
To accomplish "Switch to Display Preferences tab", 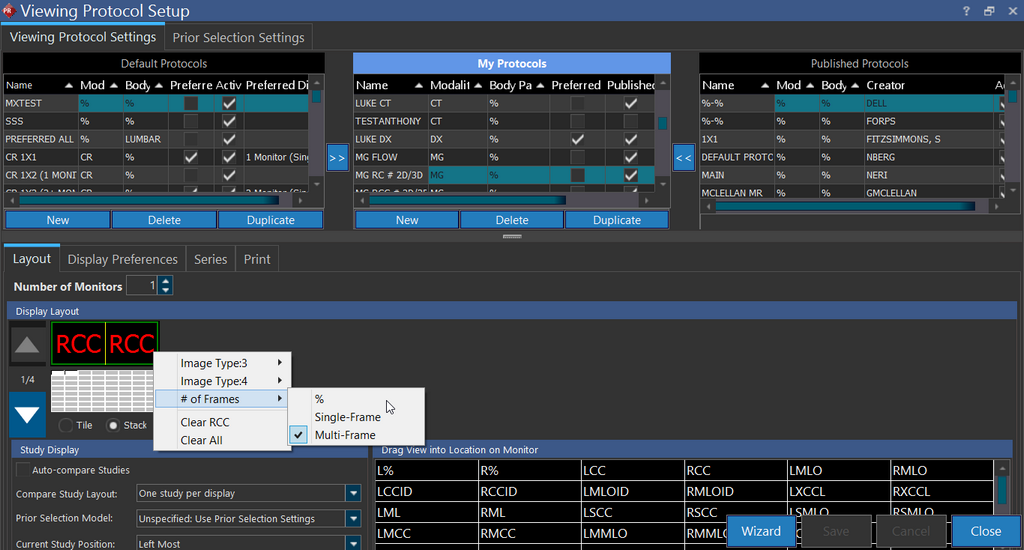I will click(x=122, y=259).
